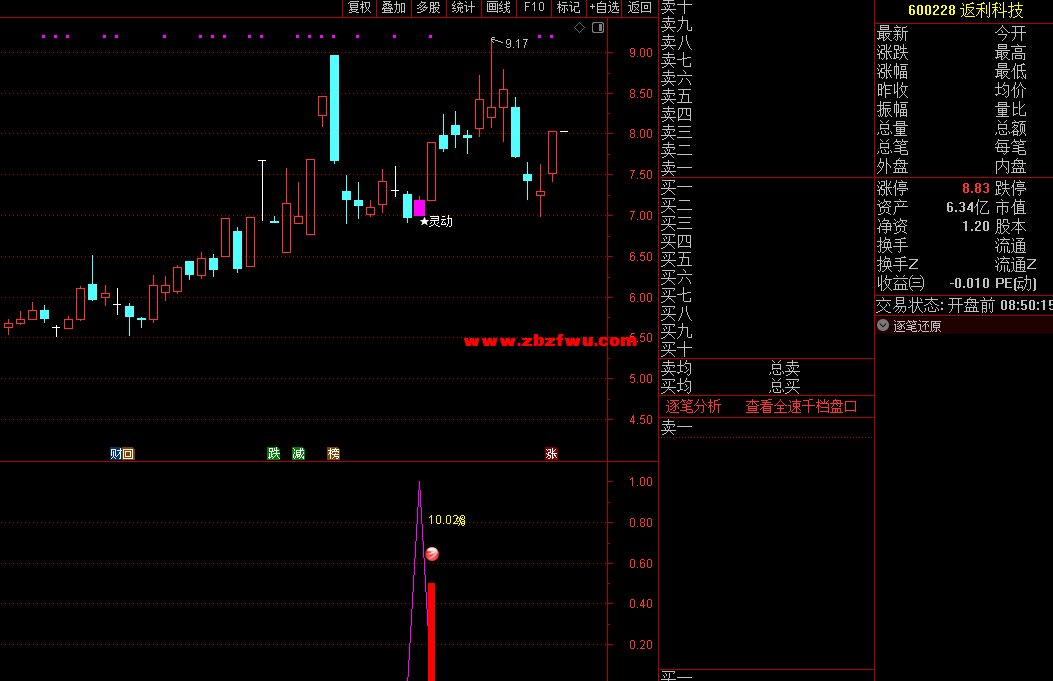The image size is (1053, 681).
Task: Click the 买十 order book row
Action: click(767, 349)
